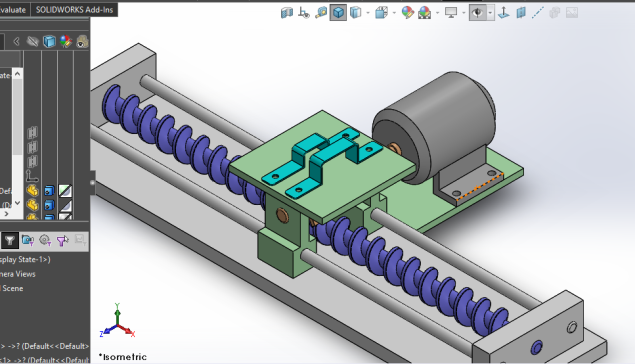635x364 pixels.
Task: Click Appearances column header color ball
Action: click(x=66, y=41)
